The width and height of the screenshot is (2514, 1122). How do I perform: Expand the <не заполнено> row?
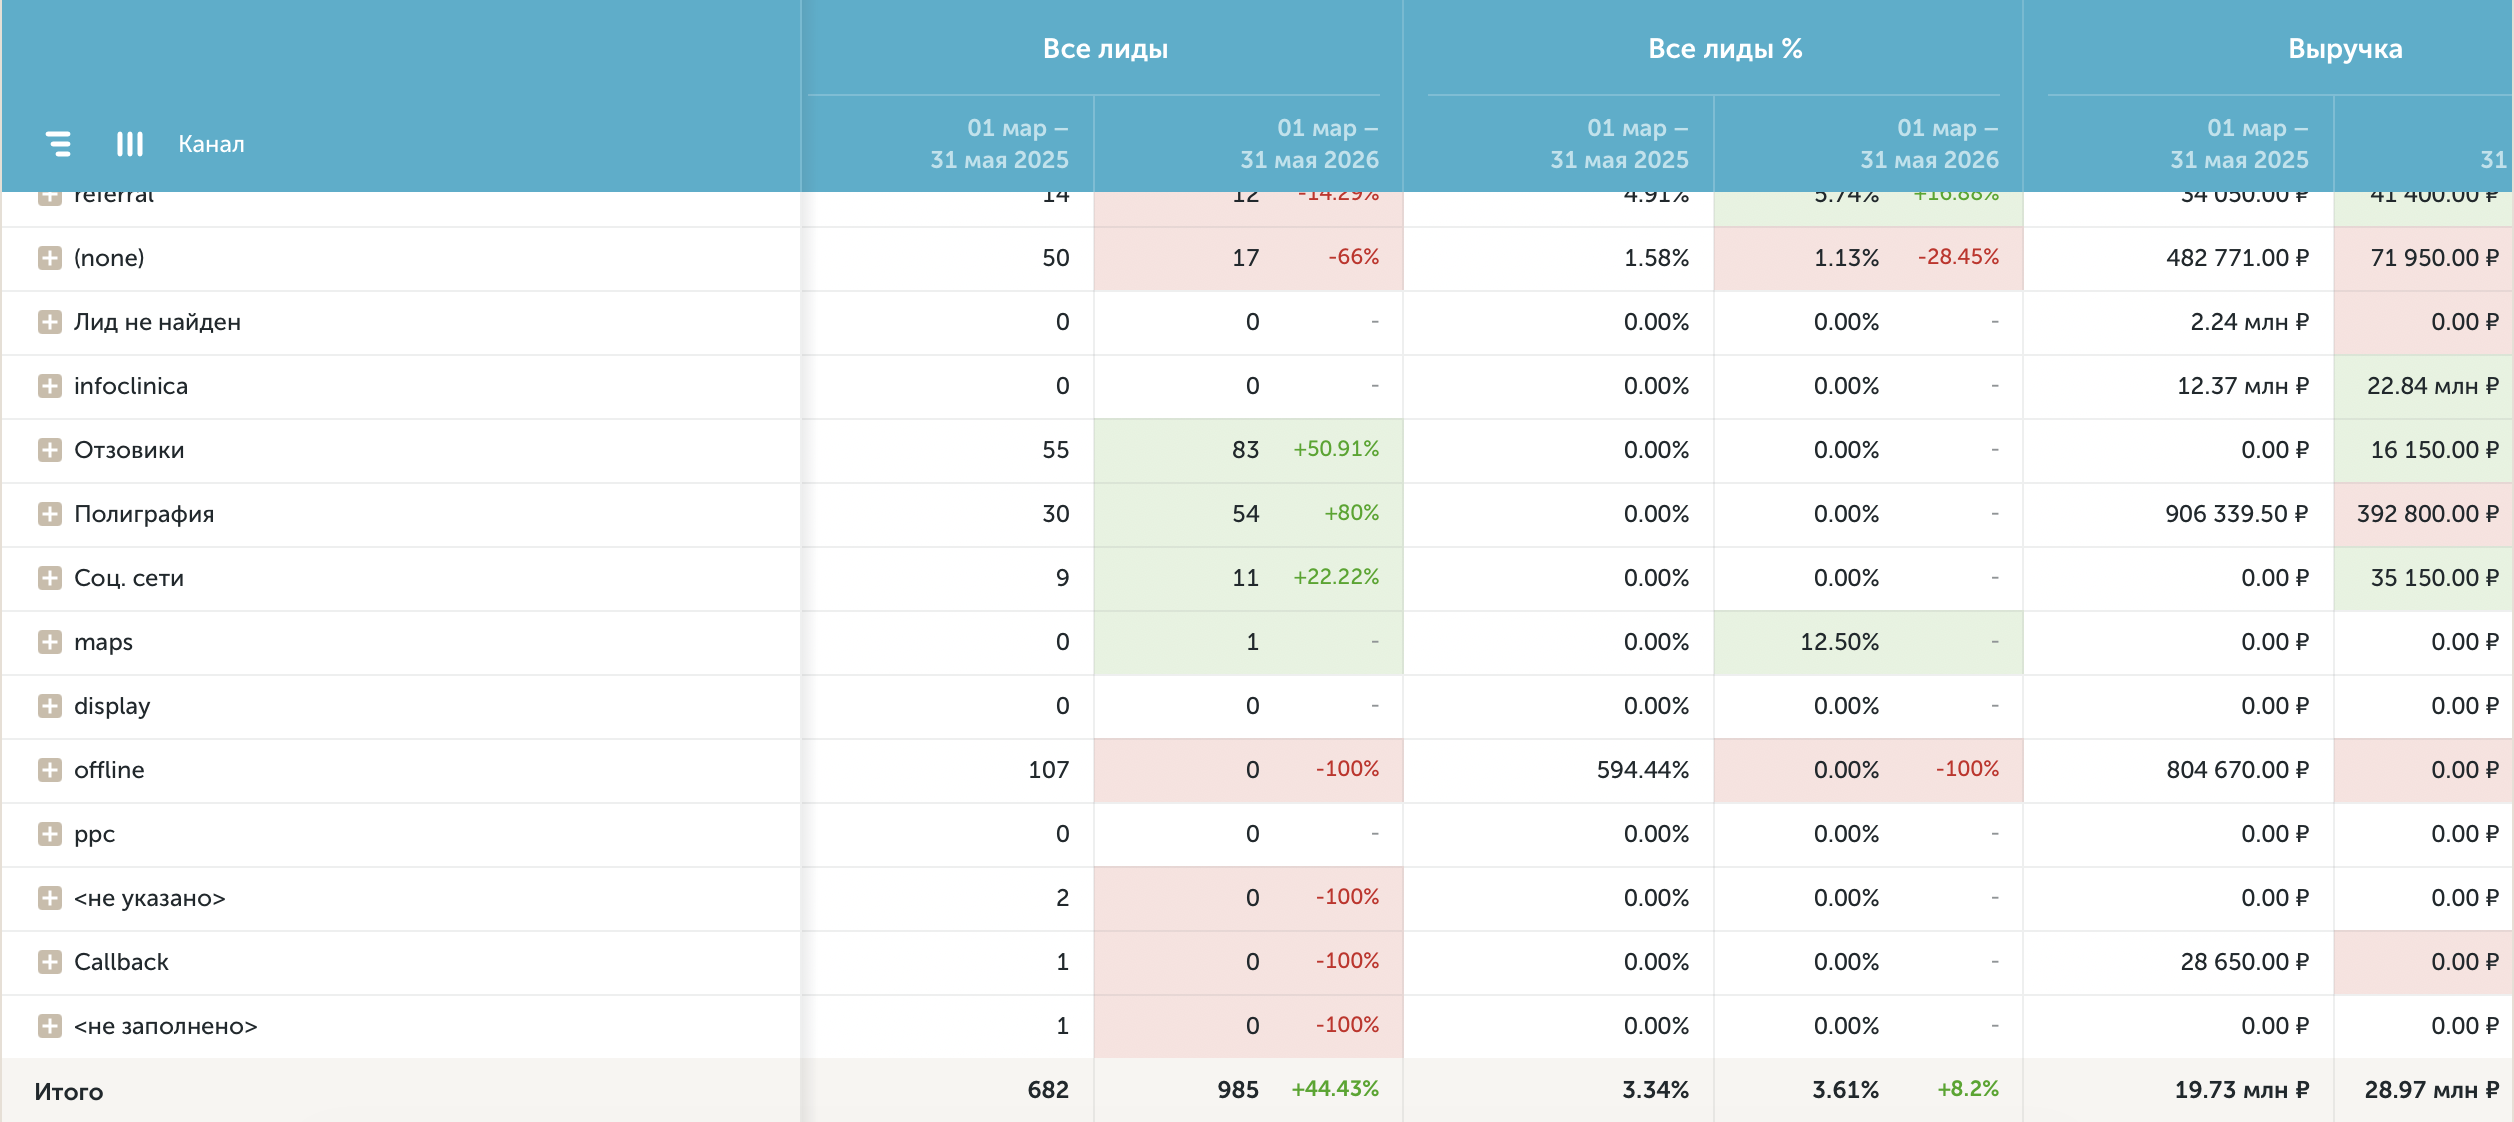click(x=50, y=1026)
